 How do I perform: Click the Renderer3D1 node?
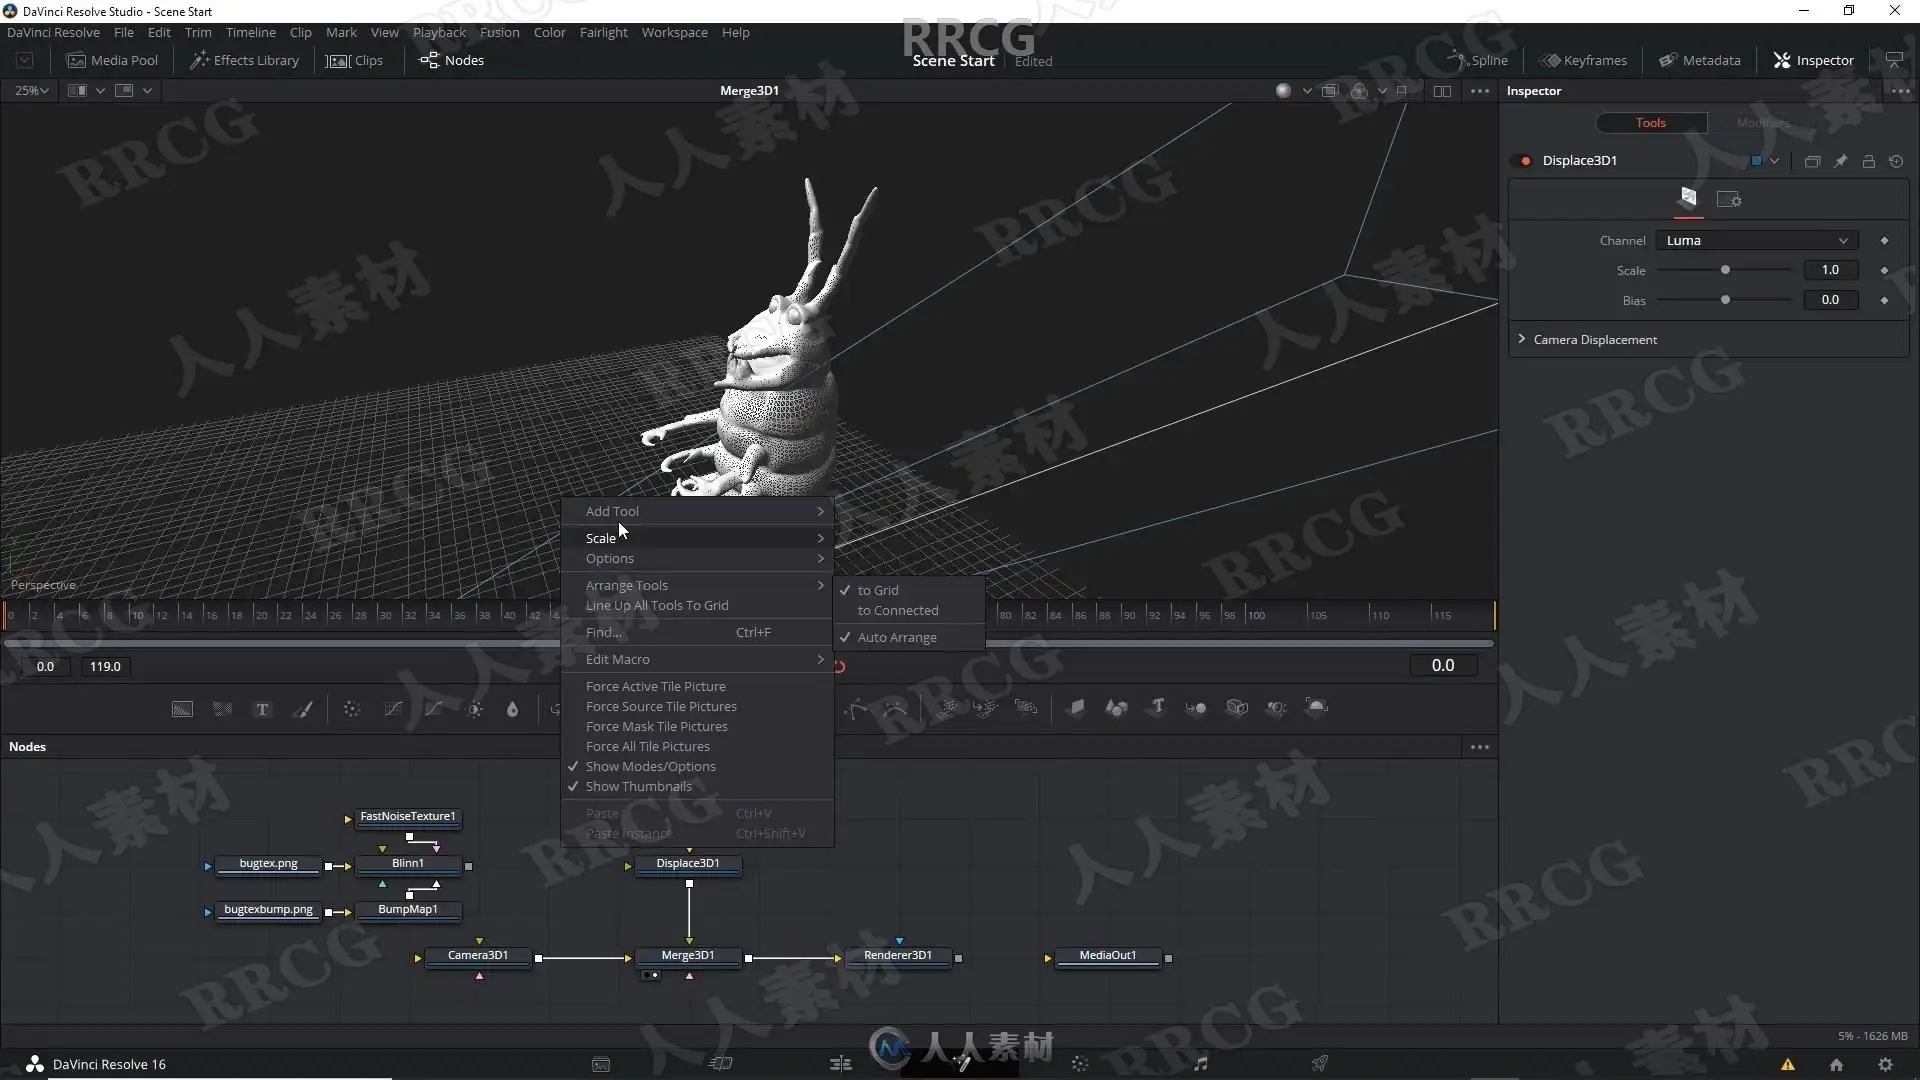click(898, 956)
